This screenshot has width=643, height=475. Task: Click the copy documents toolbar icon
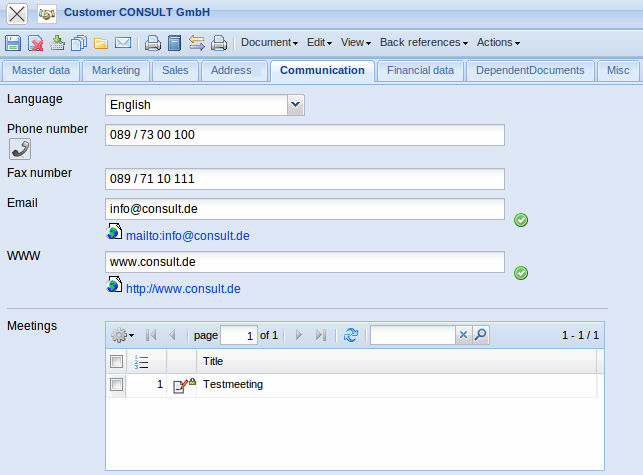click(x=79, y=43)
